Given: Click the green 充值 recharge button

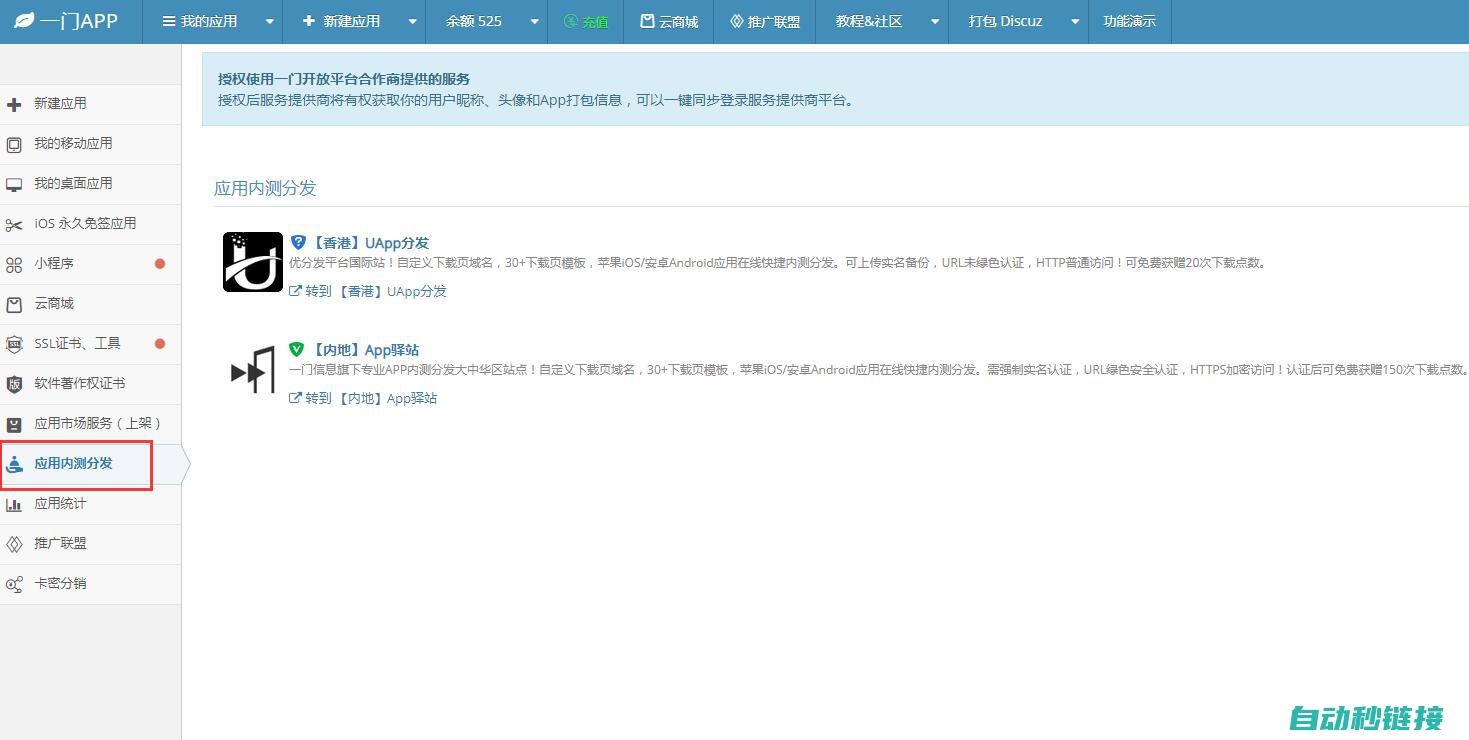Looking at the screenshot, I should 586,22.
